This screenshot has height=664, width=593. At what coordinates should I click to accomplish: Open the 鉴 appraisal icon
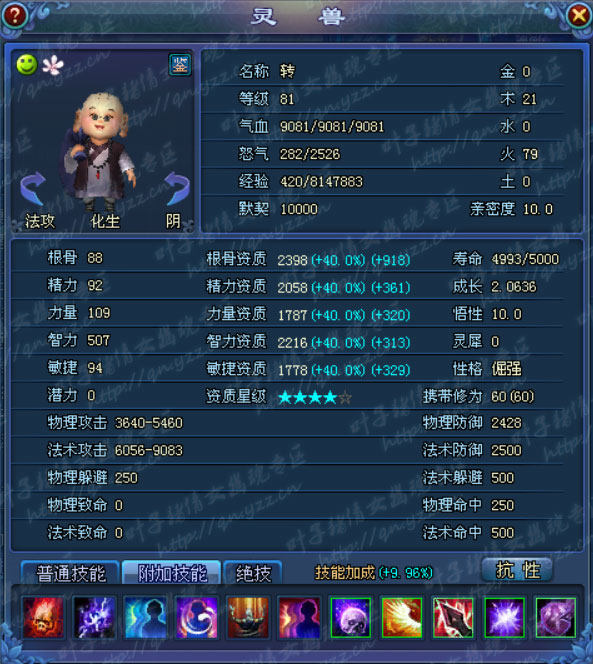pos(180,65)
